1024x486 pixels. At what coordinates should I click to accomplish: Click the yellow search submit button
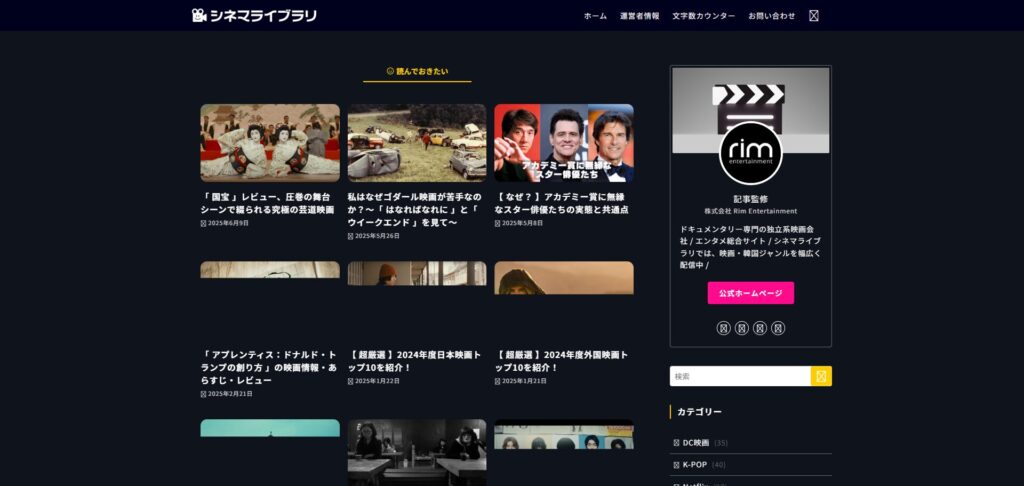pos(821,376)
